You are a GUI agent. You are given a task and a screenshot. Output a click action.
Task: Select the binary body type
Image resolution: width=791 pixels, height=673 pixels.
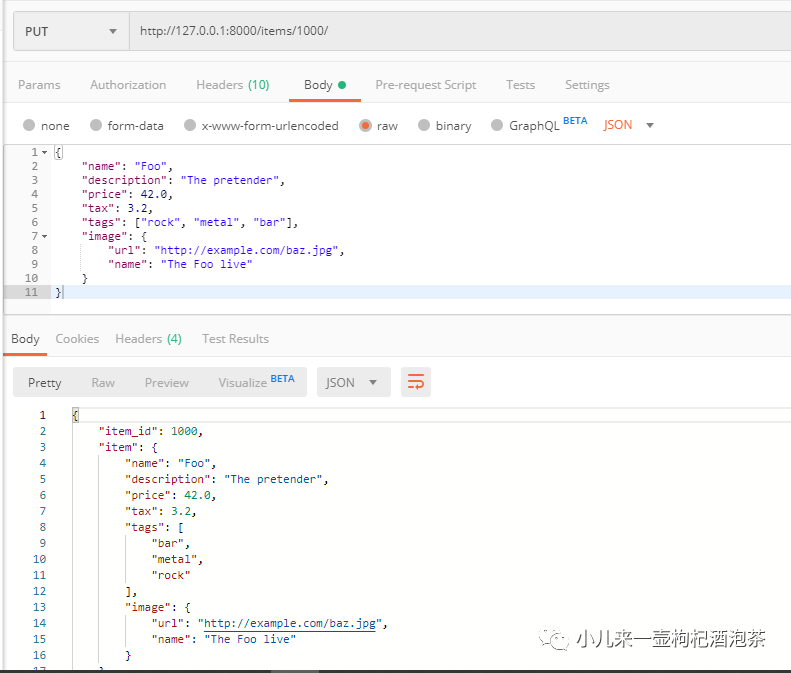coord(424,125)
